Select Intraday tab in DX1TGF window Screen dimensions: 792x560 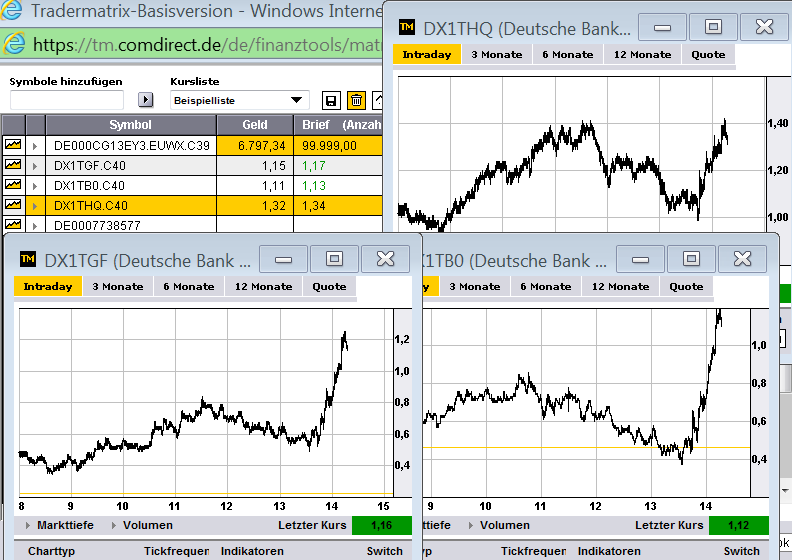[48, 286]
